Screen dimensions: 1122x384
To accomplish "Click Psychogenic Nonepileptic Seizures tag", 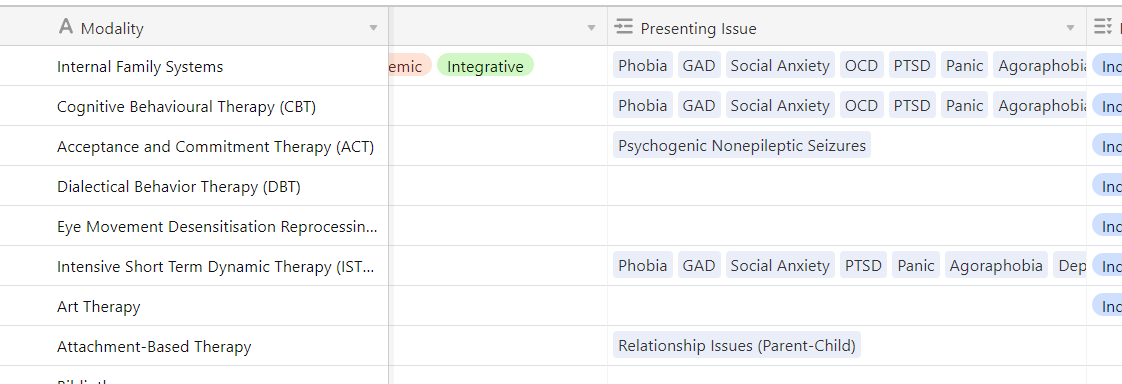I will tap(742, 146).
